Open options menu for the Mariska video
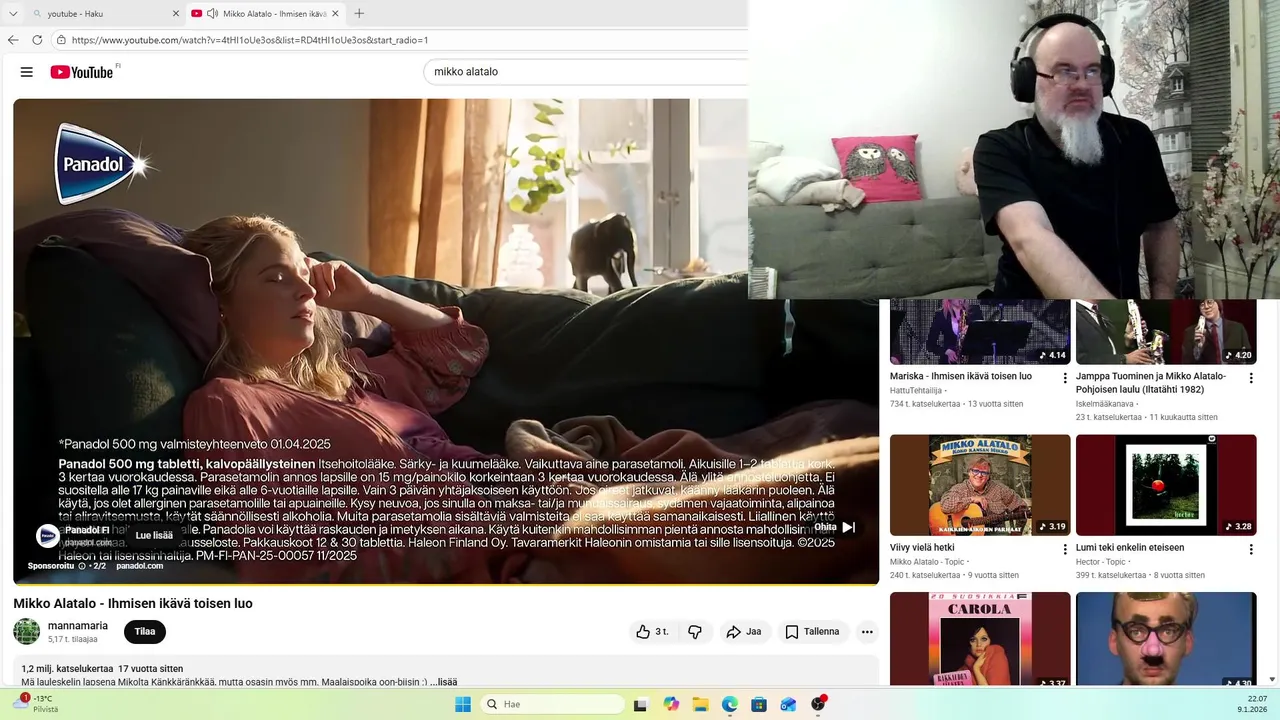The width and height of the screenshot is (1280, 720). pos(1065,378)
